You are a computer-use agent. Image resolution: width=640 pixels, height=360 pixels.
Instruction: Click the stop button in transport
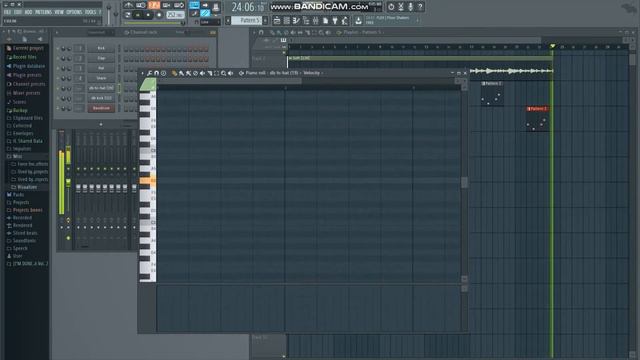[x=148, y=15]
